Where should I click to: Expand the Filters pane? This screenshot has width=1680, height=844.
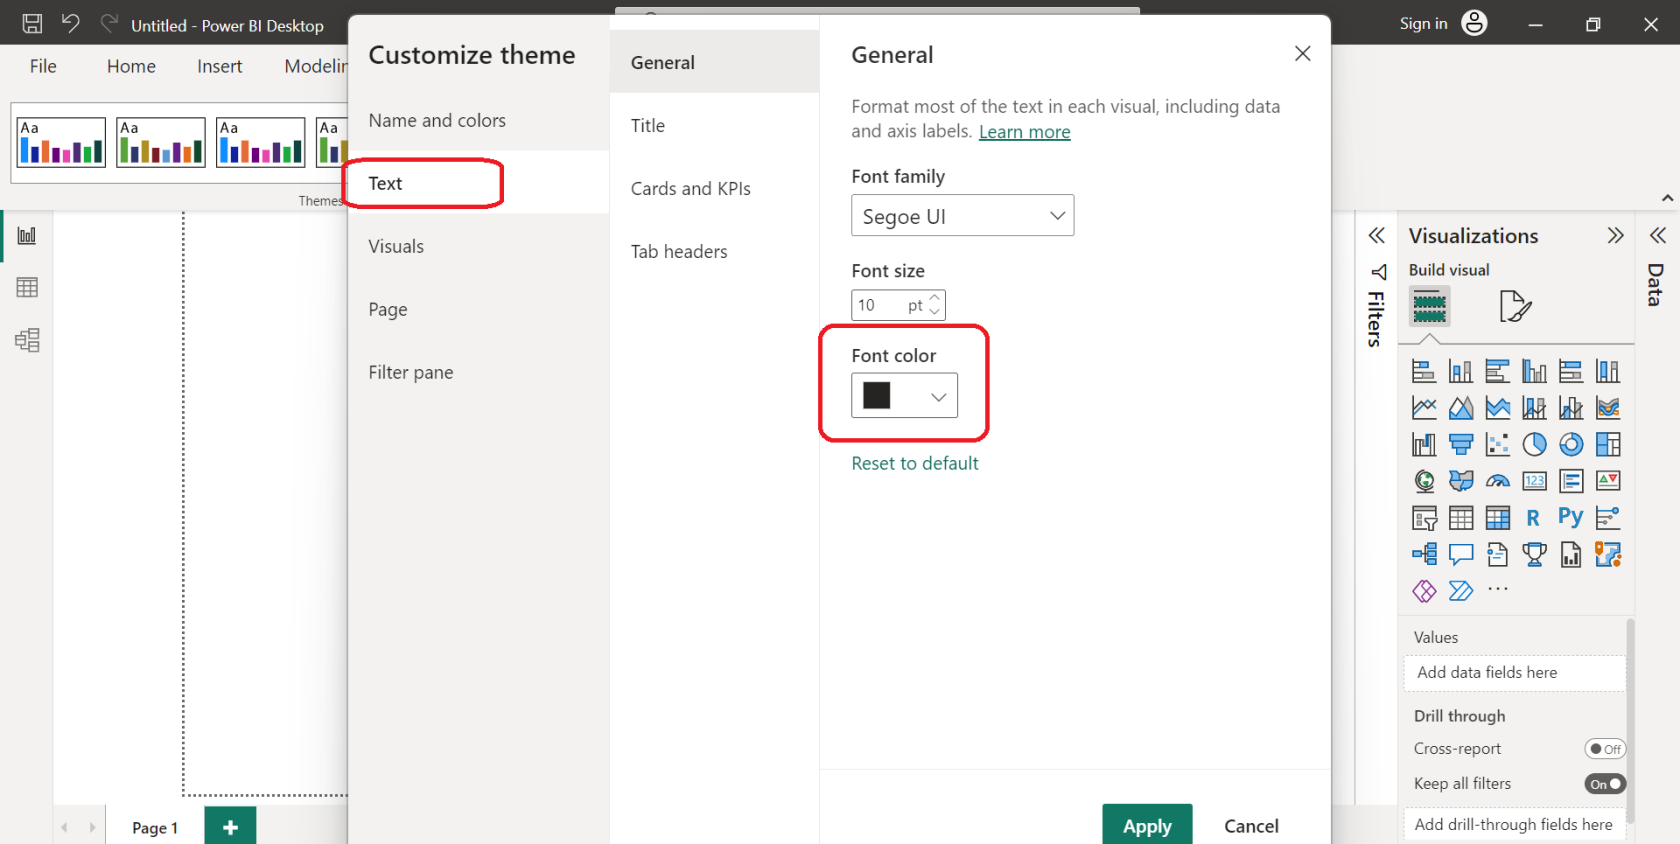(1376, 236)
